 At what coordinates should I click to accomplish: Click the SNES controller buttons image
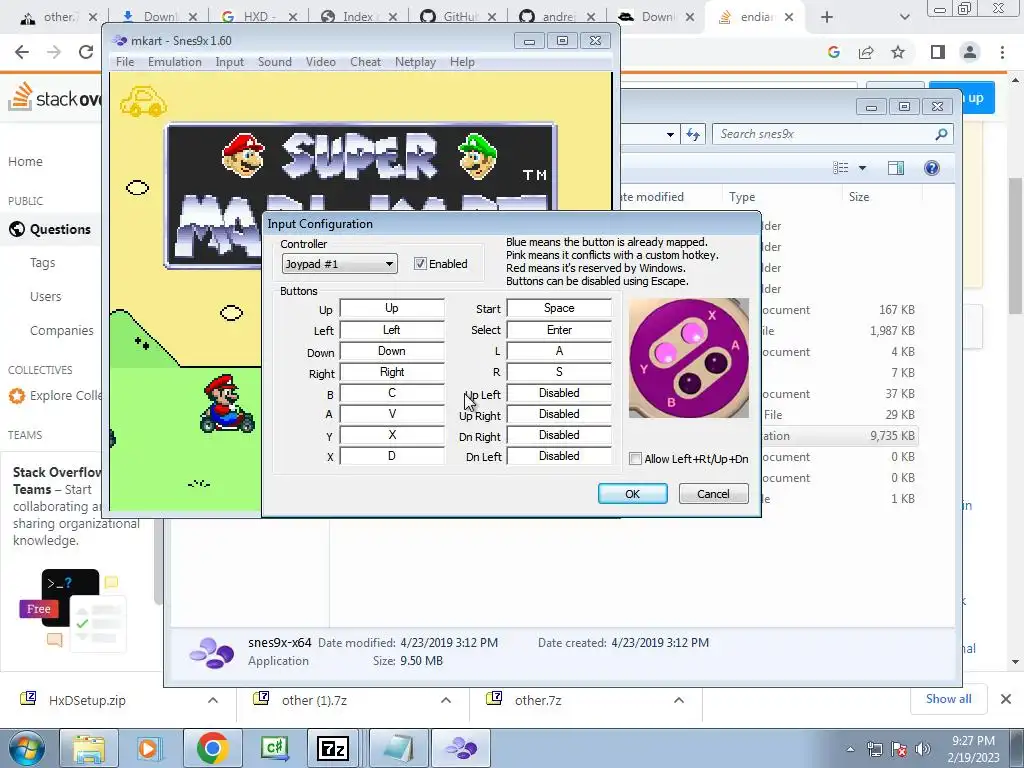tap(689, 358)
